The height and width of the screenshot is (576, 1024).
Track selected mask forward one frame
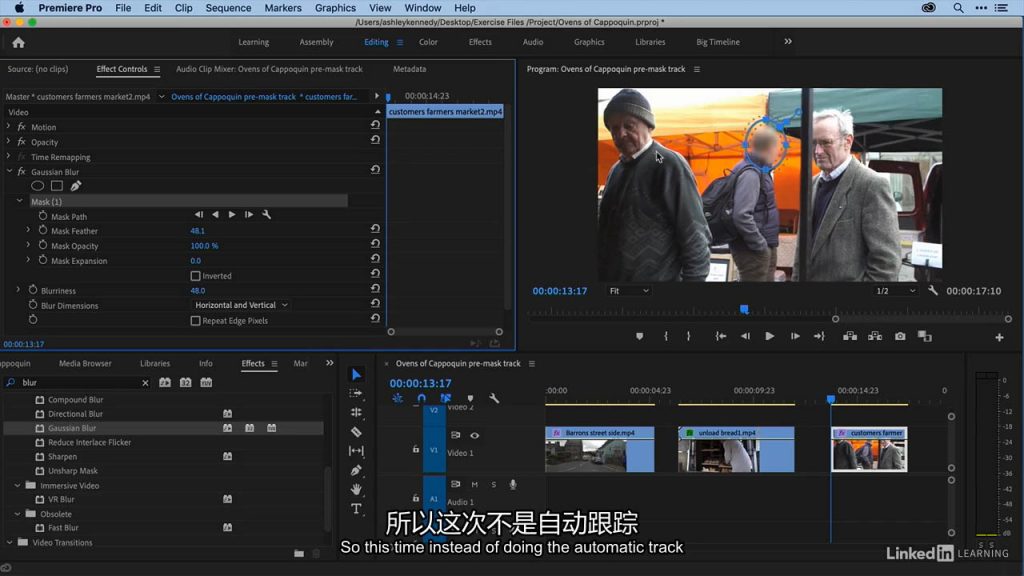point(249,214)
